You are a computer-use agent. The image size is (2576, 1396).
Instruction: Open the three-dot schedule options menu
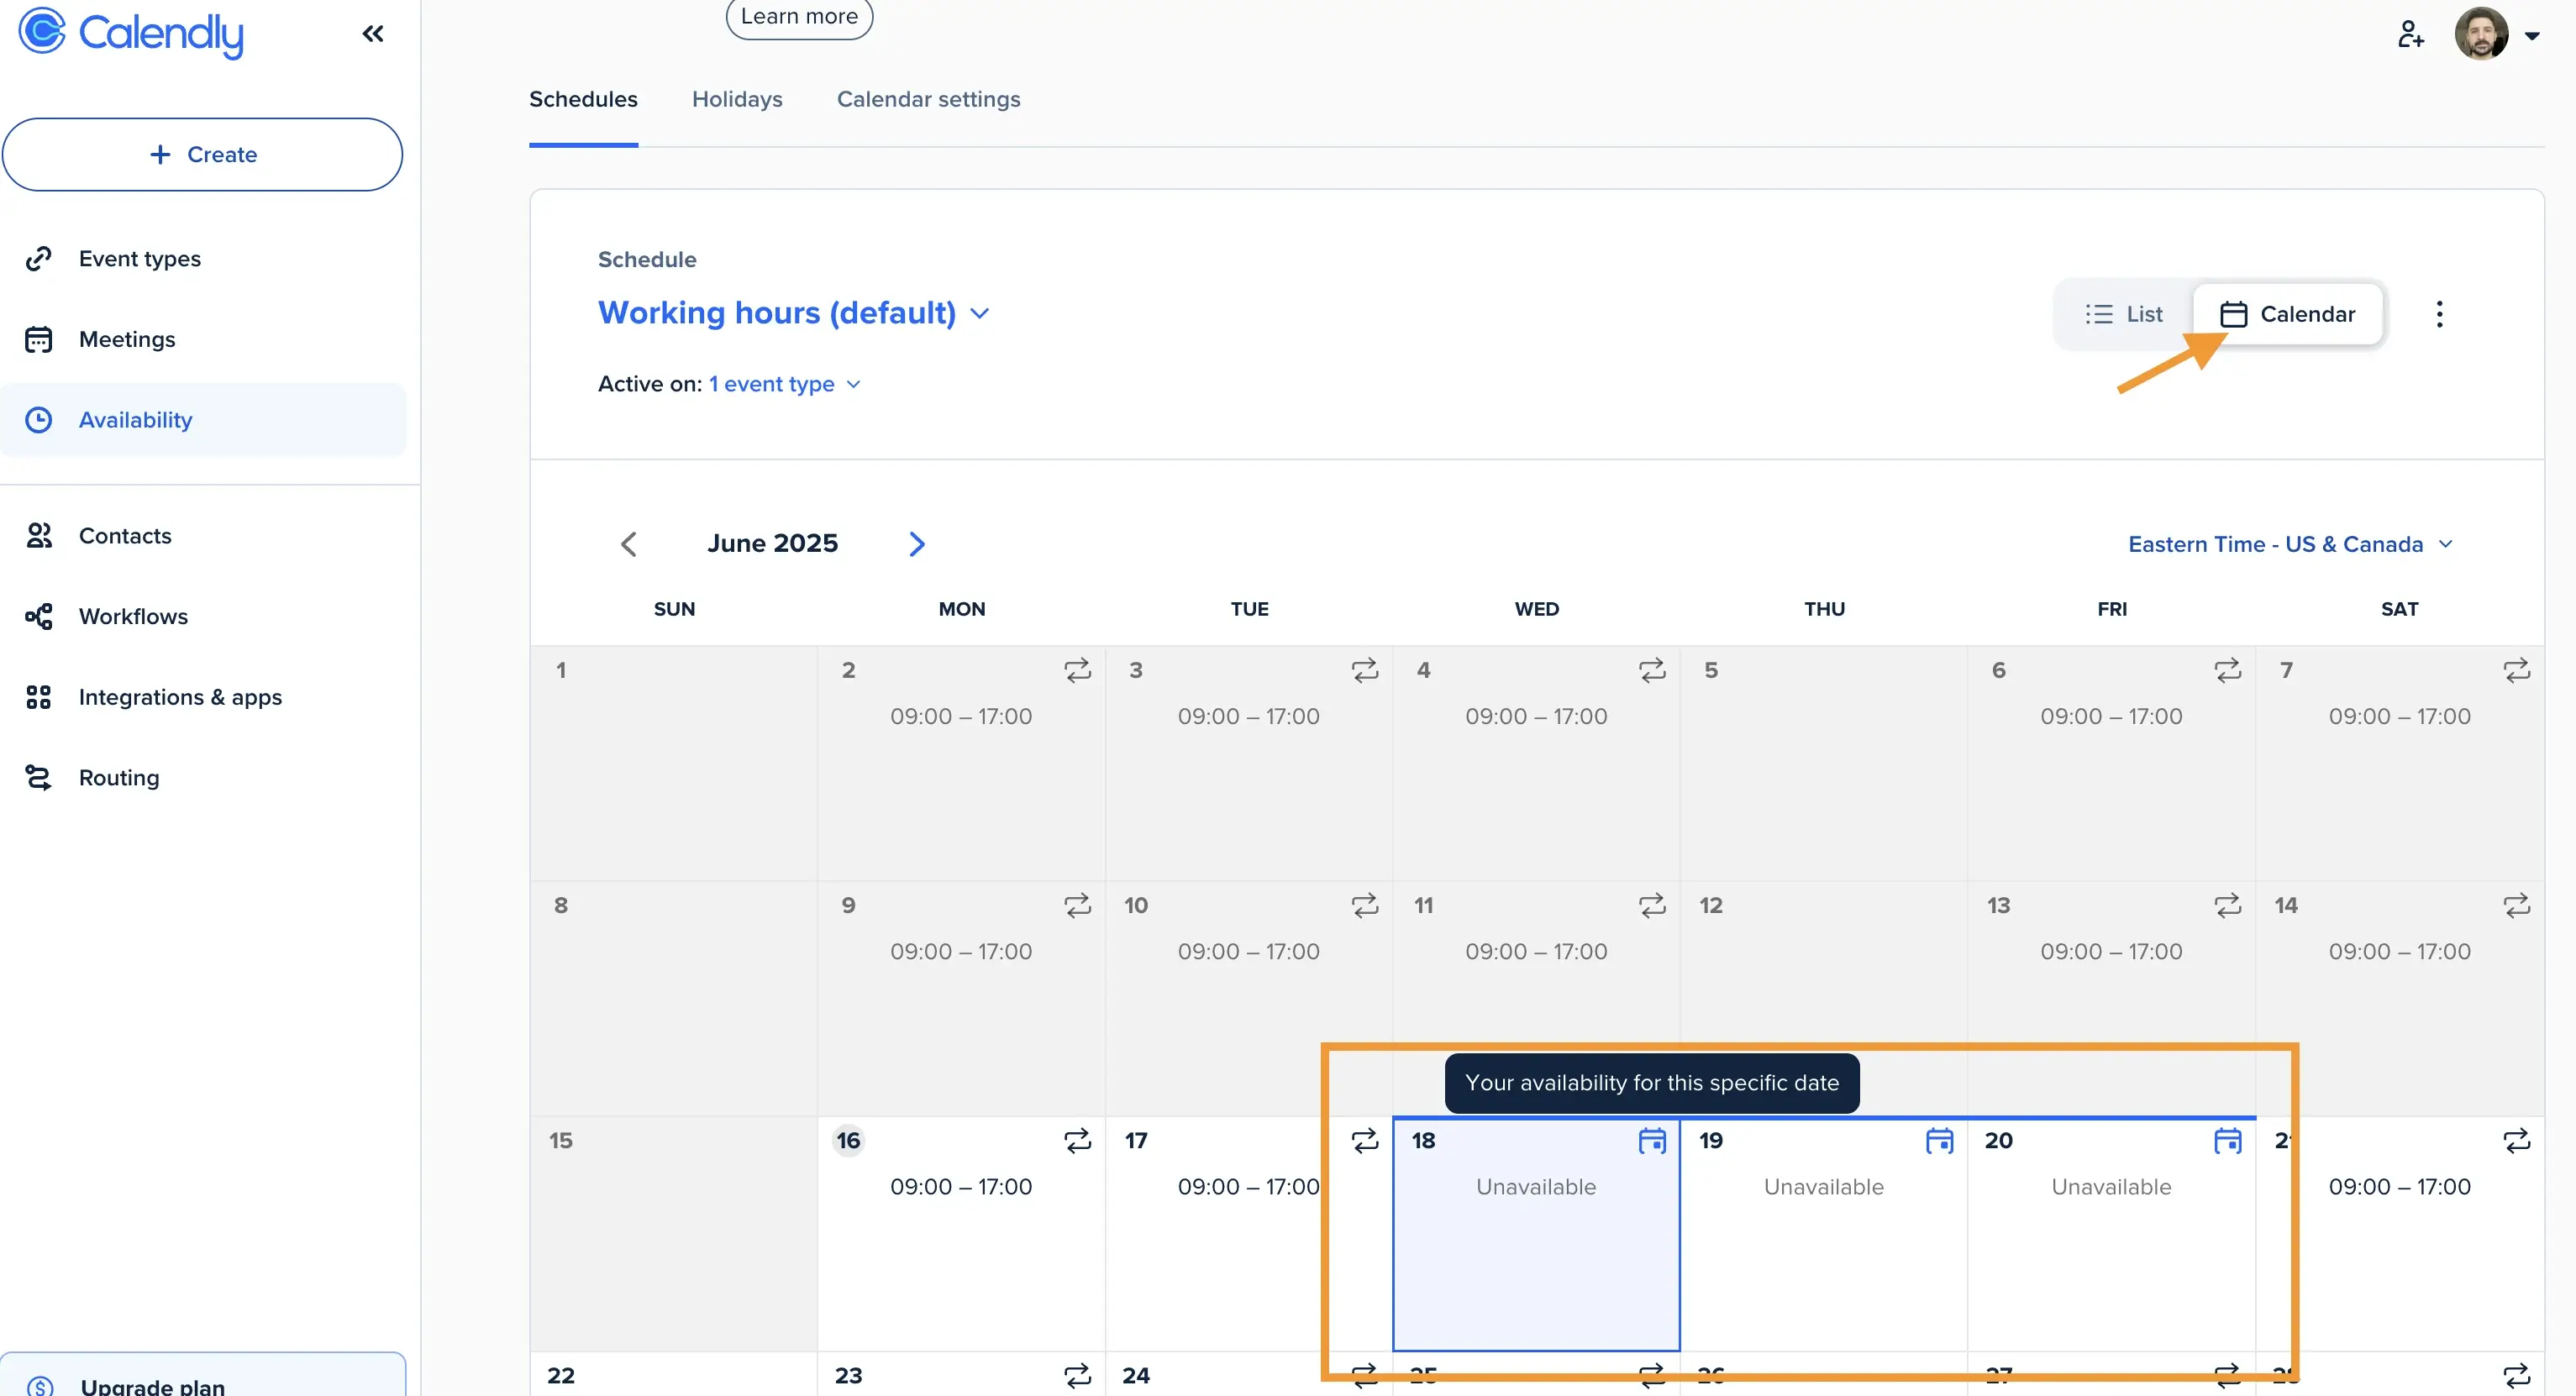coord(2439,314)
